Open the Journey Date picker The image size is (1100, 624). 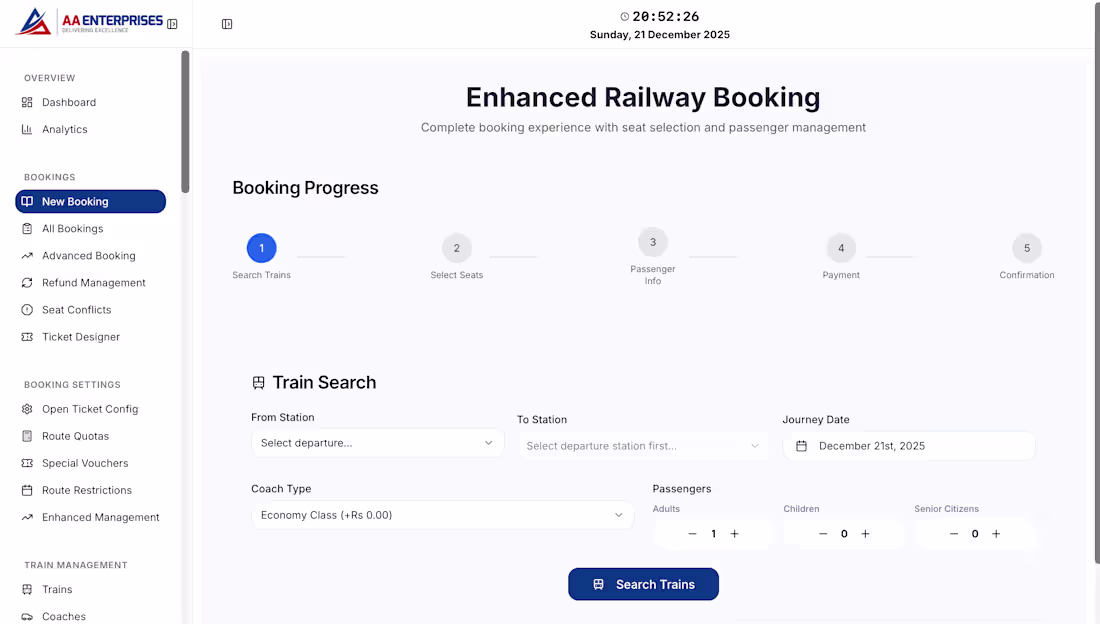(908, 446)
